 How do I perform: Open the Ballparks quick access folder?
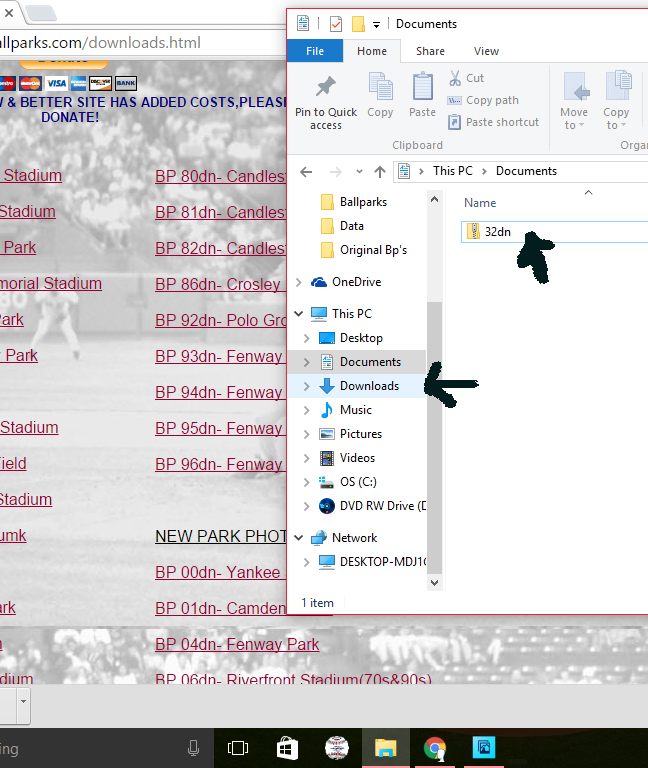coord(363,202)
